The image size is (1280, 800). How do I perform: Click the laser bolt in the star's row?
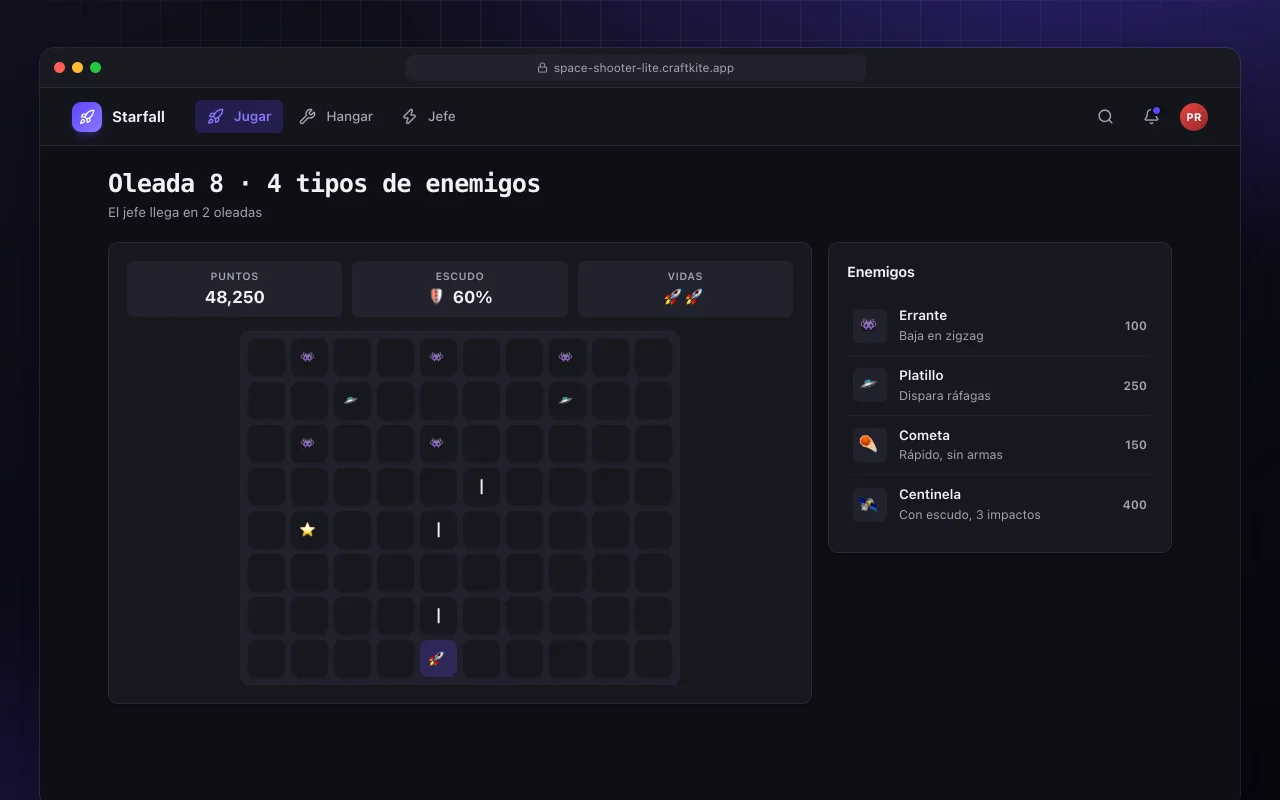(438, 529)
